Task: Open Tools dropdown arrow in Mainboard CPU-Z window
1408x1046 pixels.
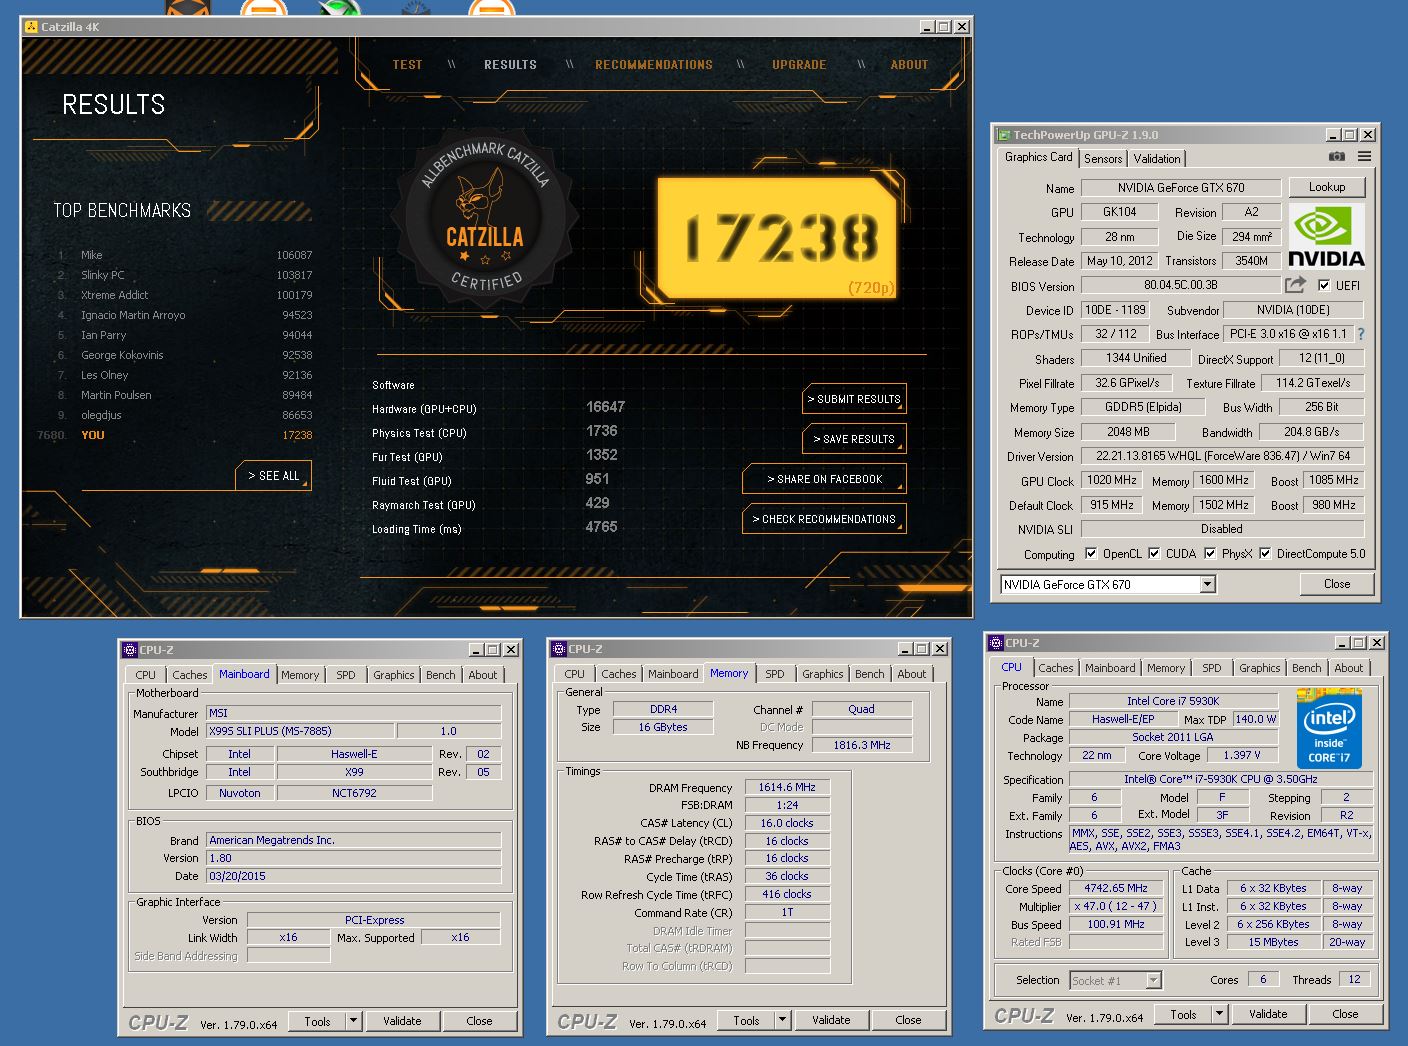Action: point(353,1021)
